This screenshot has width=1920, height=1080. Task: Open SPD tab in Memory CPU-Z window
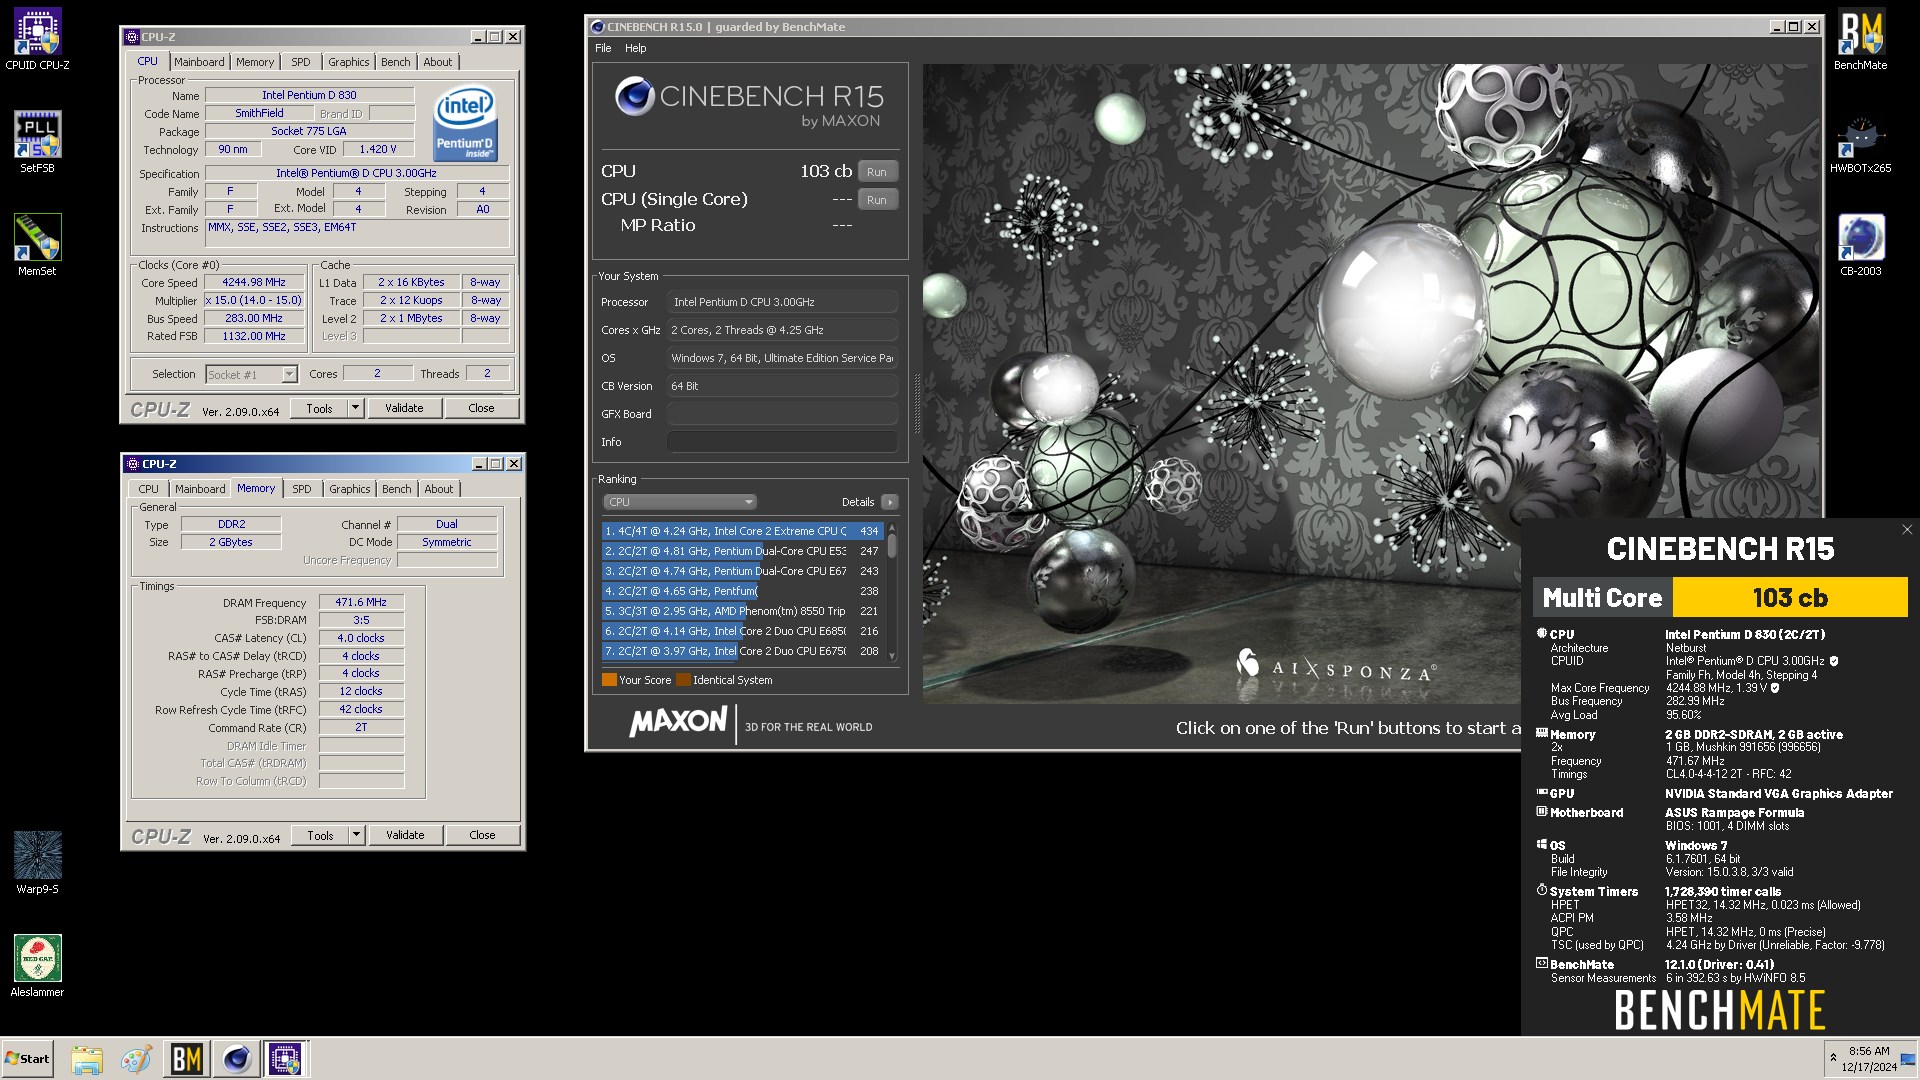point(302,489)
